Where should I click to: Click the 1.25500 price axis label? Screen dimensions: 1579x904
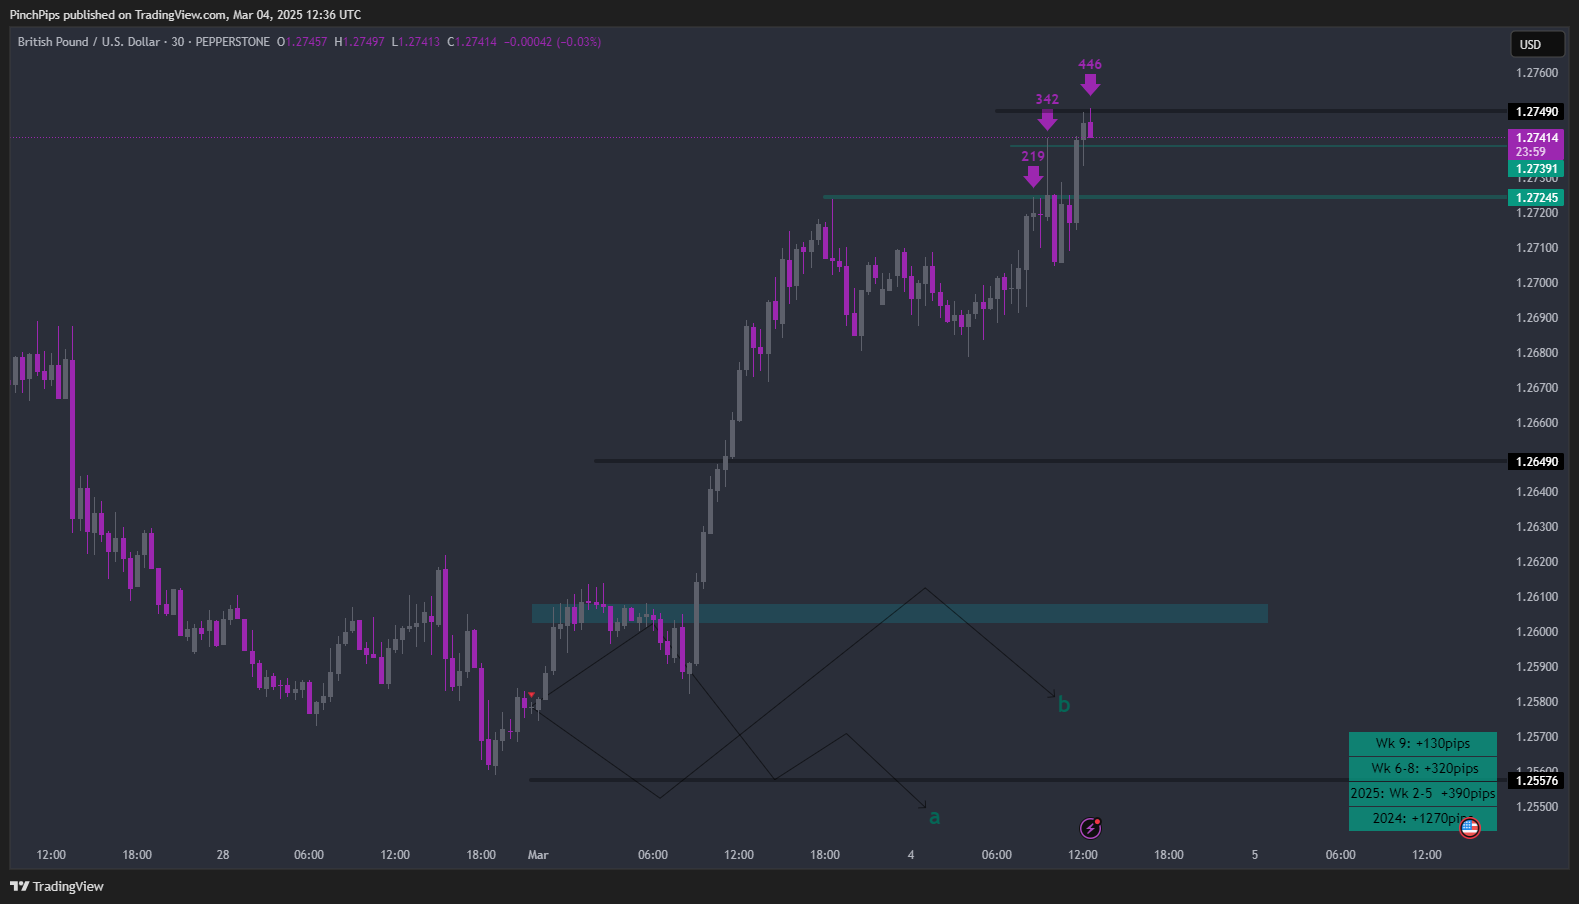(x=1537, y=807)
